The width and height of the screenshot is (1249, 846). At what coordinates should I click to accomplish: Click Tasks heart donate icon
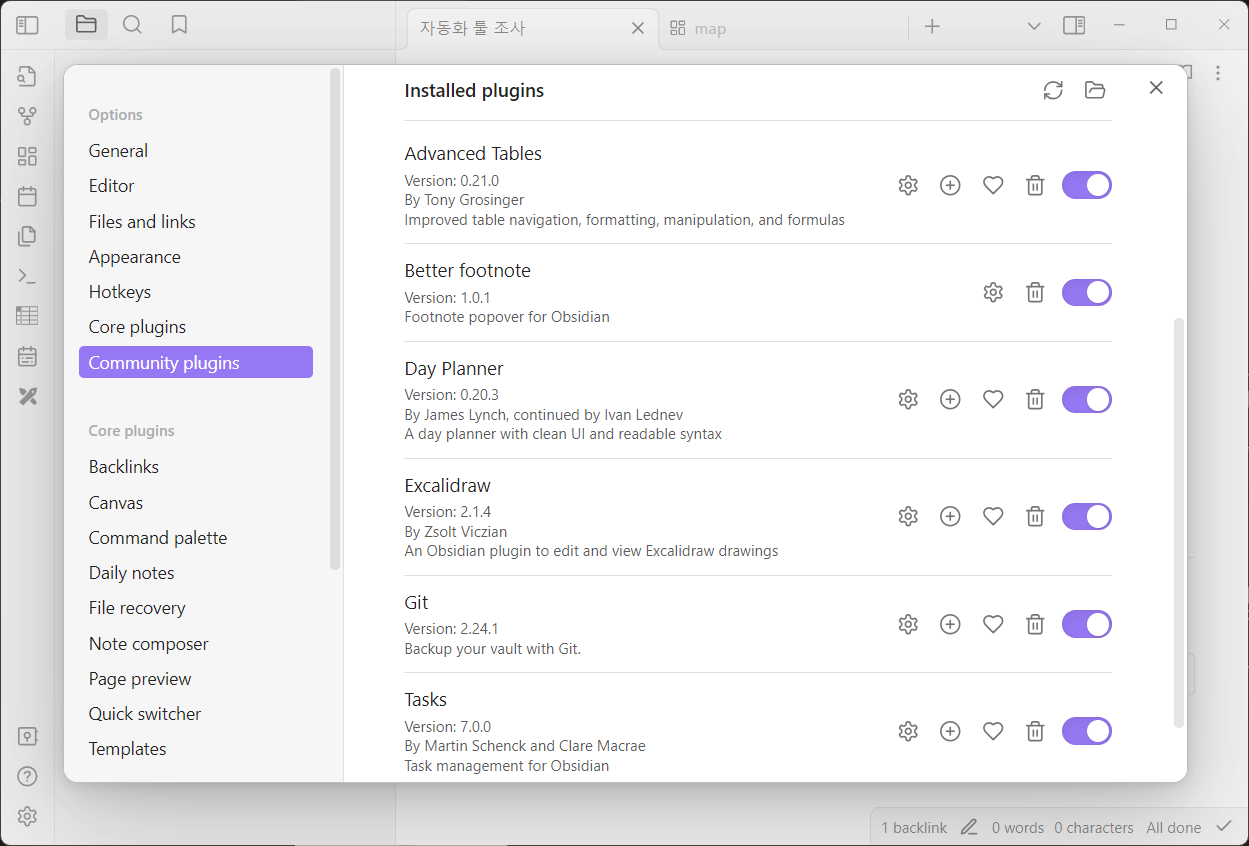click(x=993, y=731)
